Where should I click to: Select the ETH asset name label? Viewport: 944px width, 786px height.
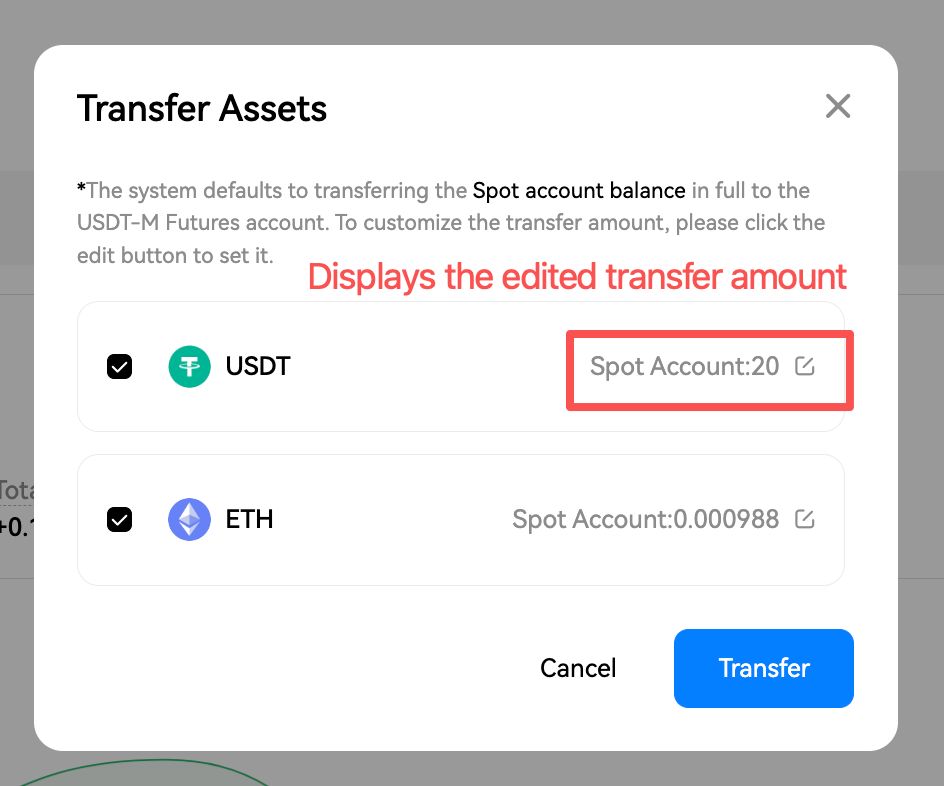pyautogui.click(x=250, y=520)
